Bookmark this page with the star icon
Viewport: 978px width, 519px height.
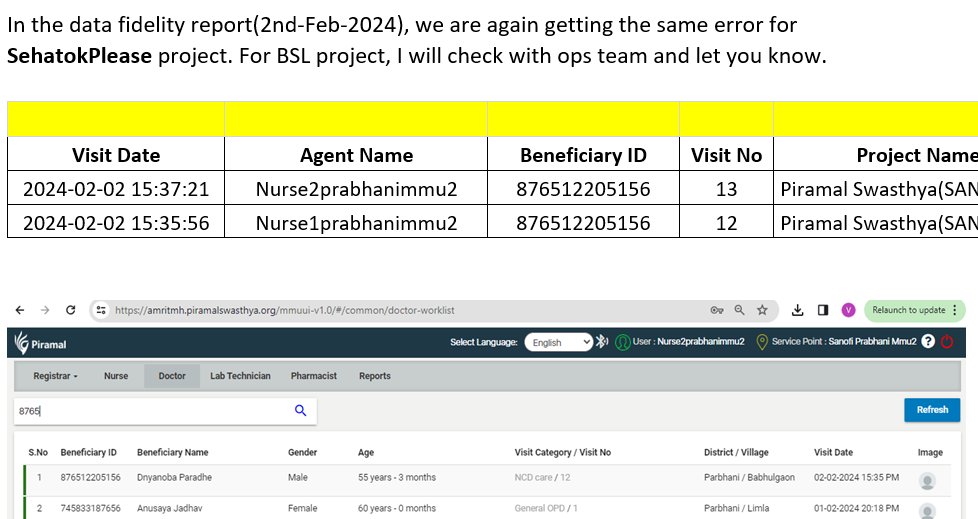(x=762, y=310)
